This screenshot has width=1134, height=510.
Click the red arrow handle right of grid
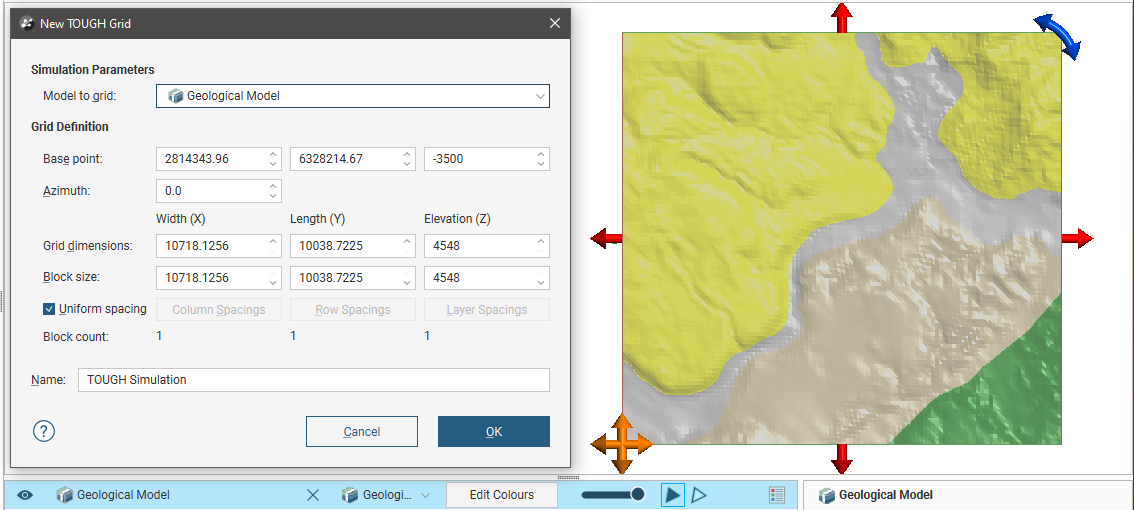(1077, 238)
